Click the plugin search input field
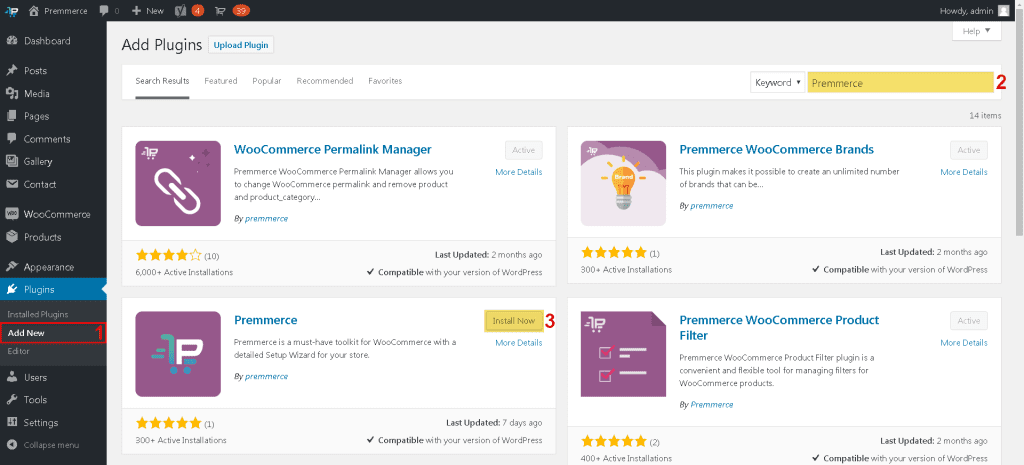The width and height of the screenshot is (1024, 465). pos(900,83)
